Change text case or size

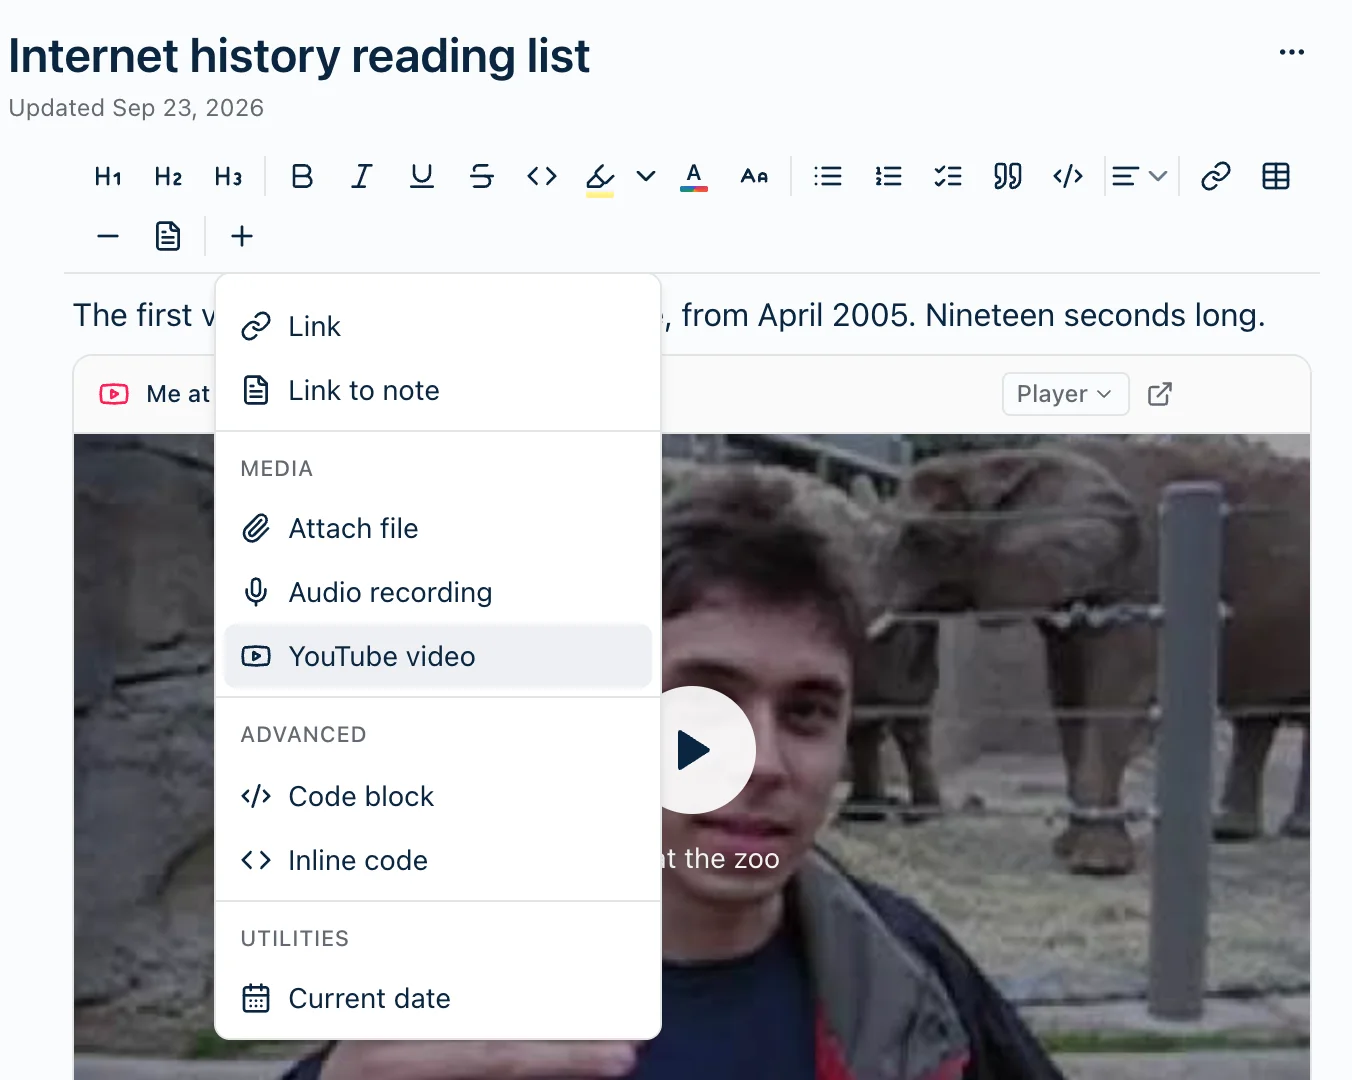pos(754,177)
